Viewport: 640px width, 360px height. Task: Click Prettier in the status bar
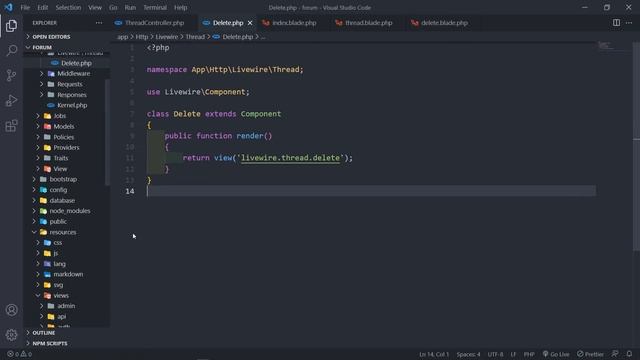click(x=590, y=354)
